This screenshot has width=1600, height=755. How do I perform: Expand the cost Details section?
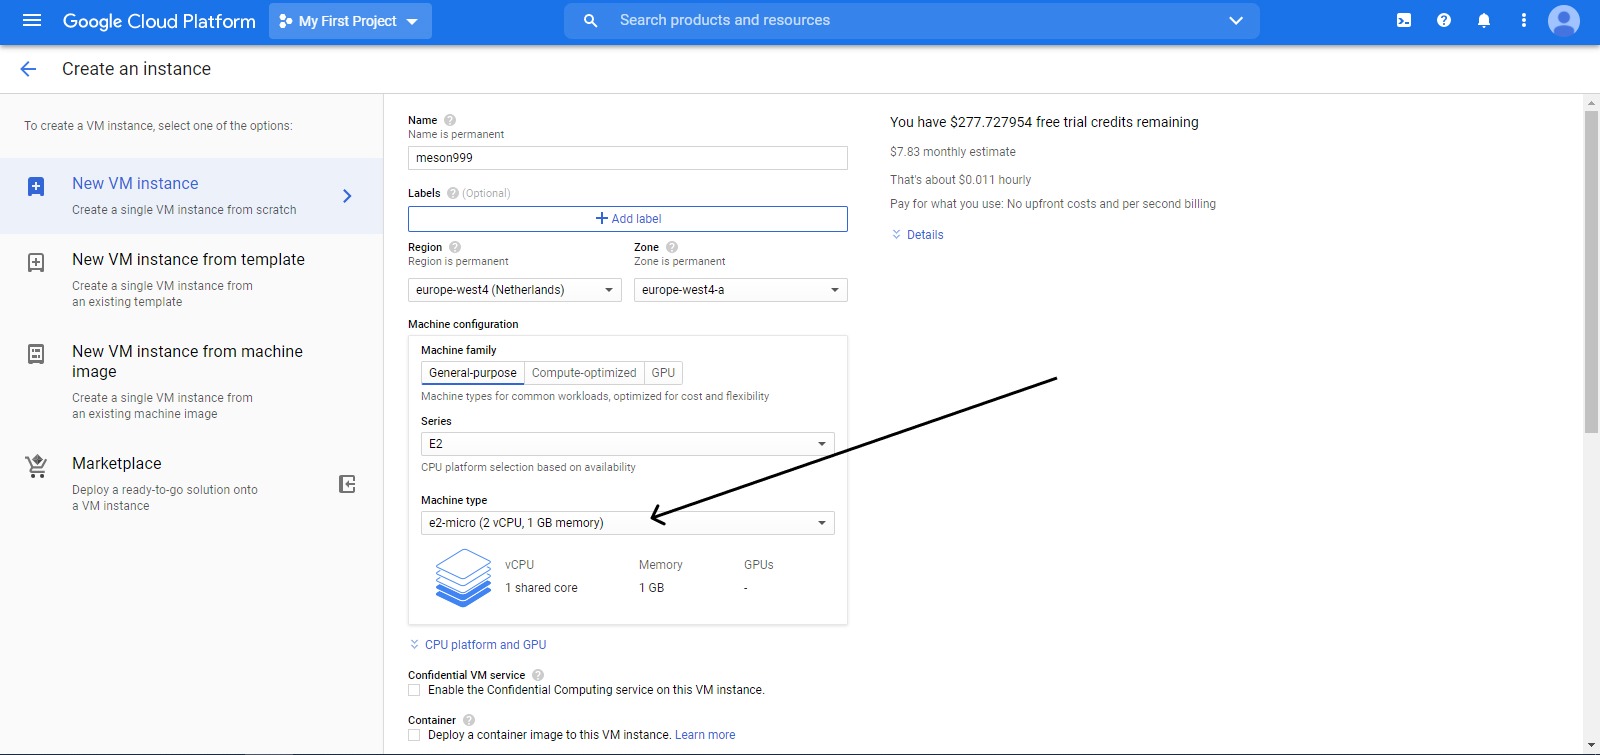917,235
